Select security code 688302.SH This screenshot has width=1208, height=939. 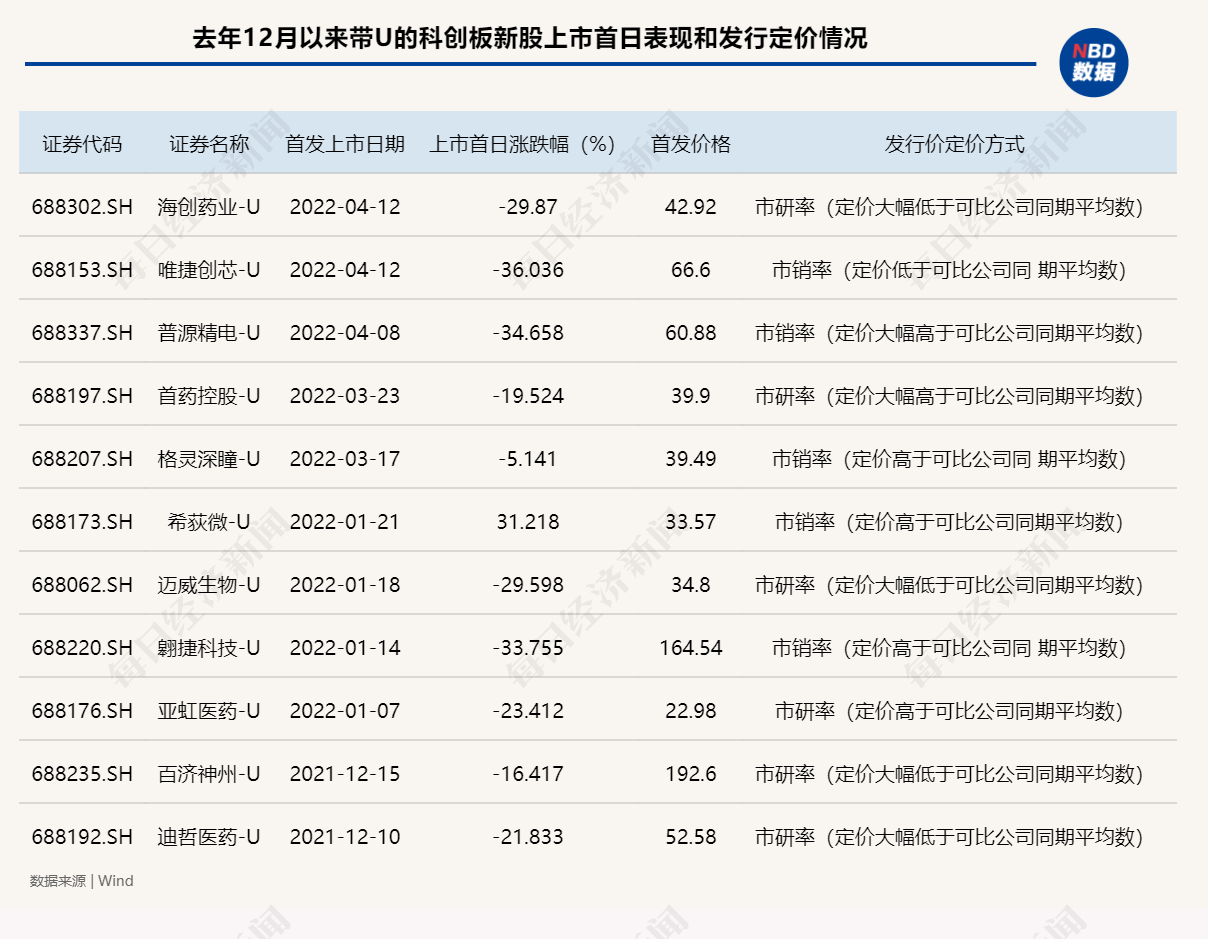click(x=82, y=207)
